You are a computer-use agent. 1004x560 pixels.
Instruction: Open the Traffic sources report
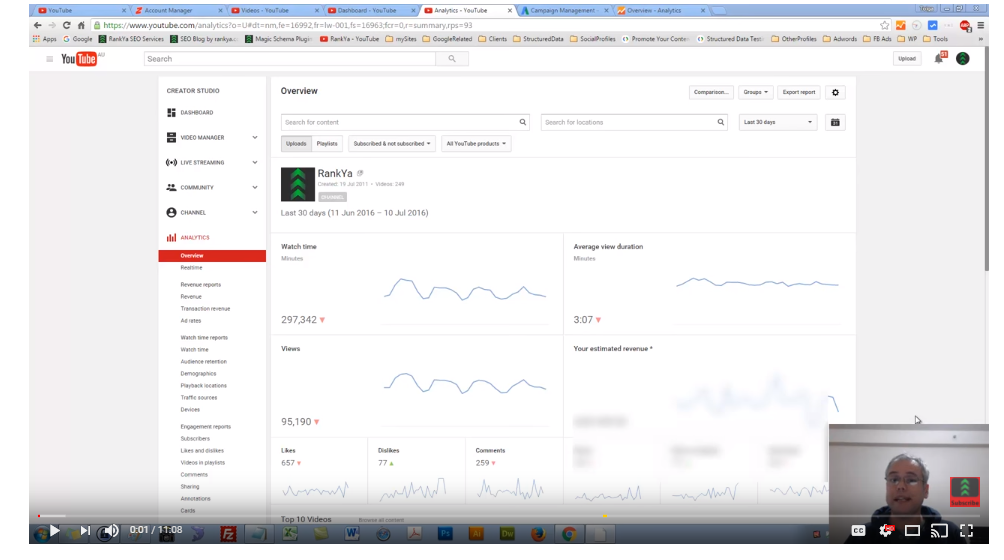click(x=199, y=397)
